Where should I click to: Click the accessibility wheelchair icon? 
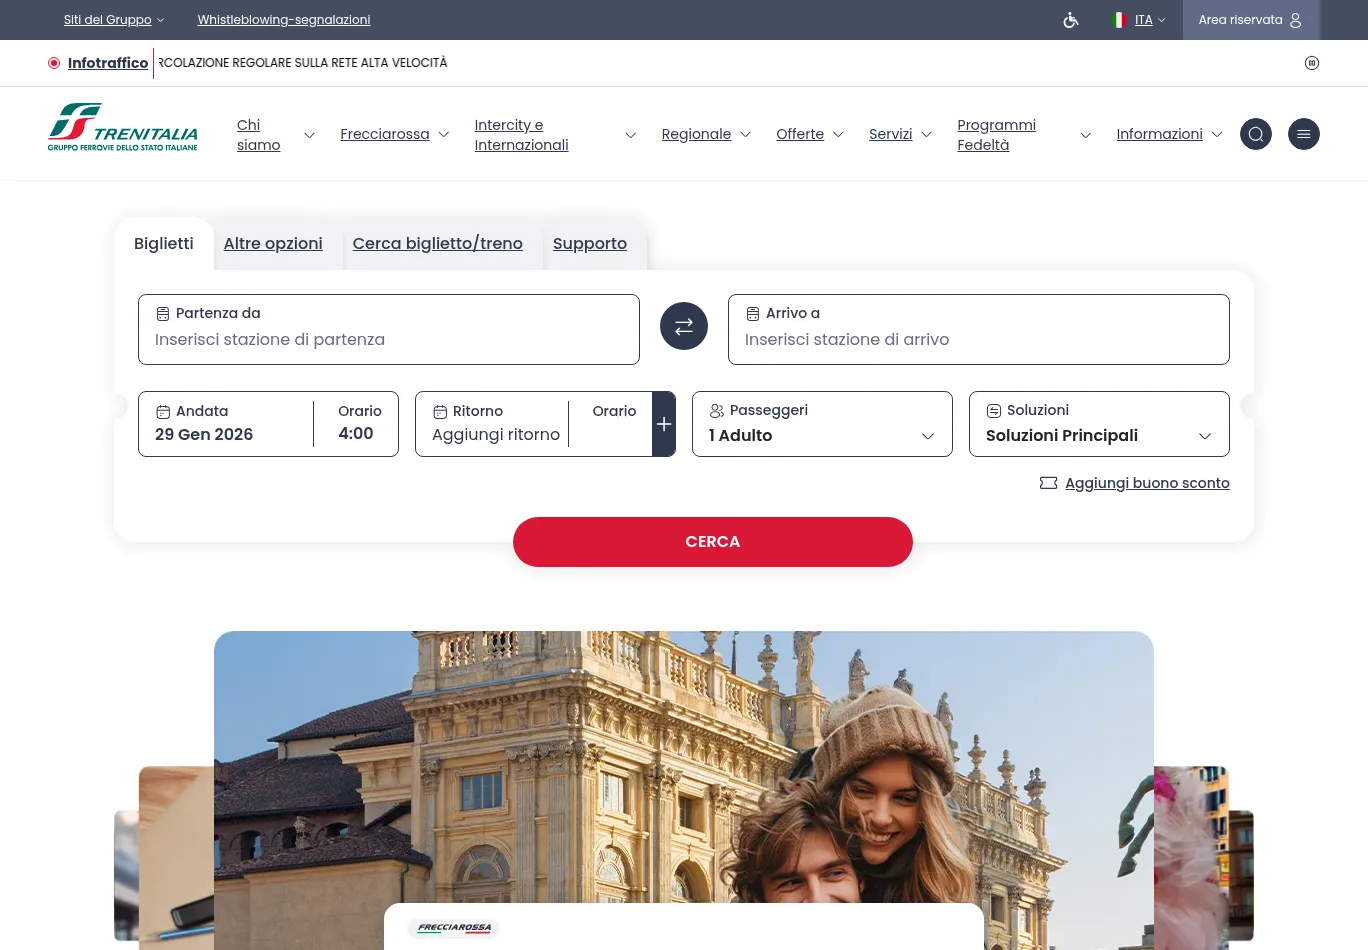click(1071, 20)
